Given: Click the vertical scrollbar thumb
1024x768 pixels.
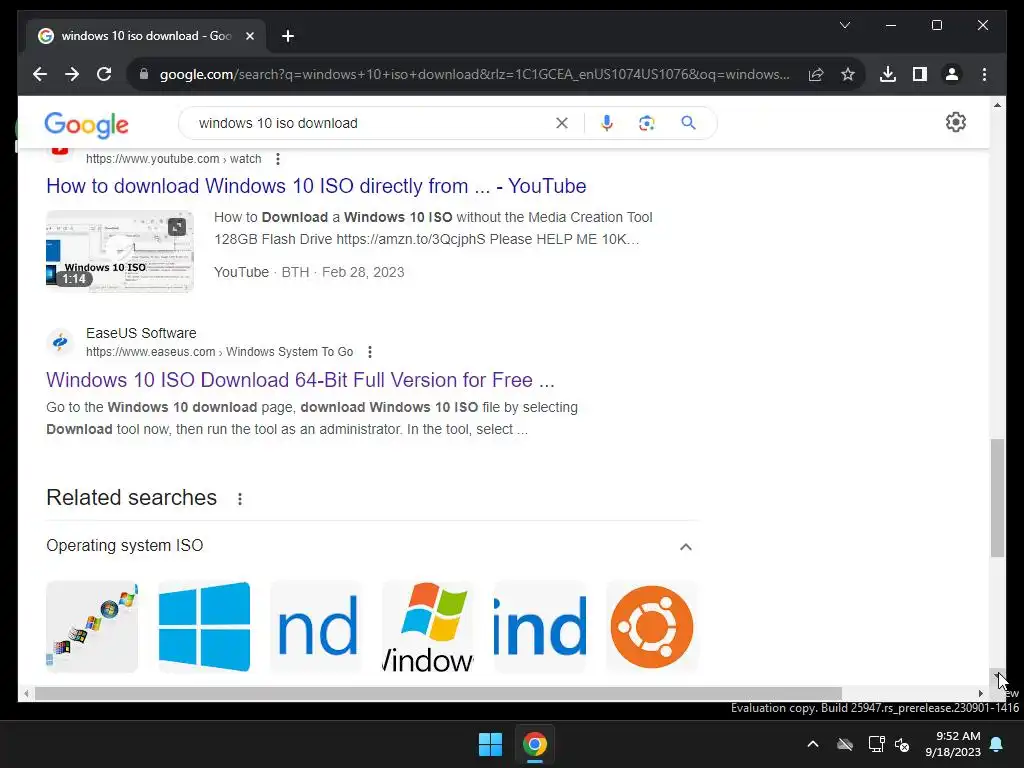Looking at the screenshot, I should pos(997,498).
